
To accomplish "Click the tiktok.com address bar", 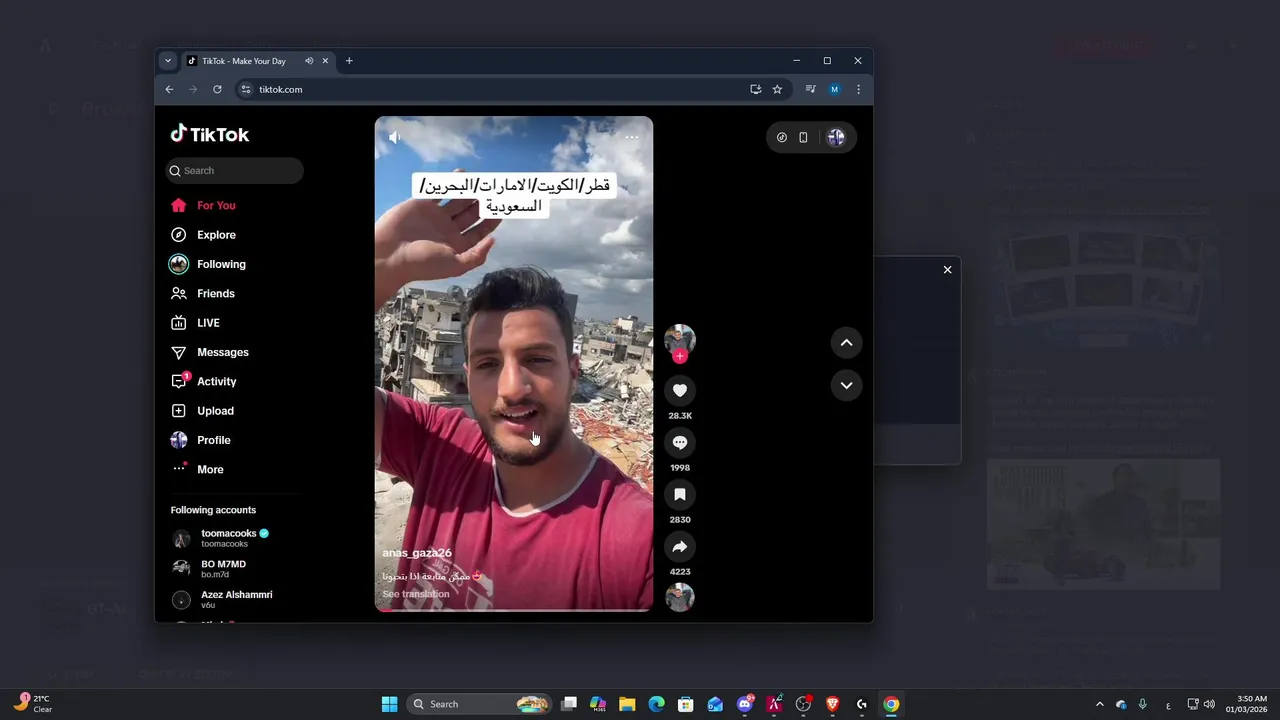I will point(500,89).
